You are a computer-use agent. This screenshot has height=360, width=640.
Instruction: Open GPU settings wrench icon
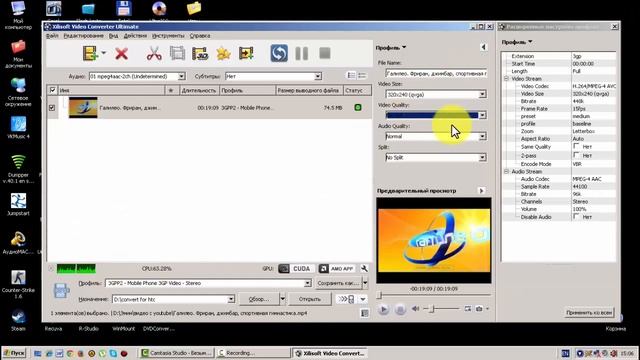[x=364, y=269]
